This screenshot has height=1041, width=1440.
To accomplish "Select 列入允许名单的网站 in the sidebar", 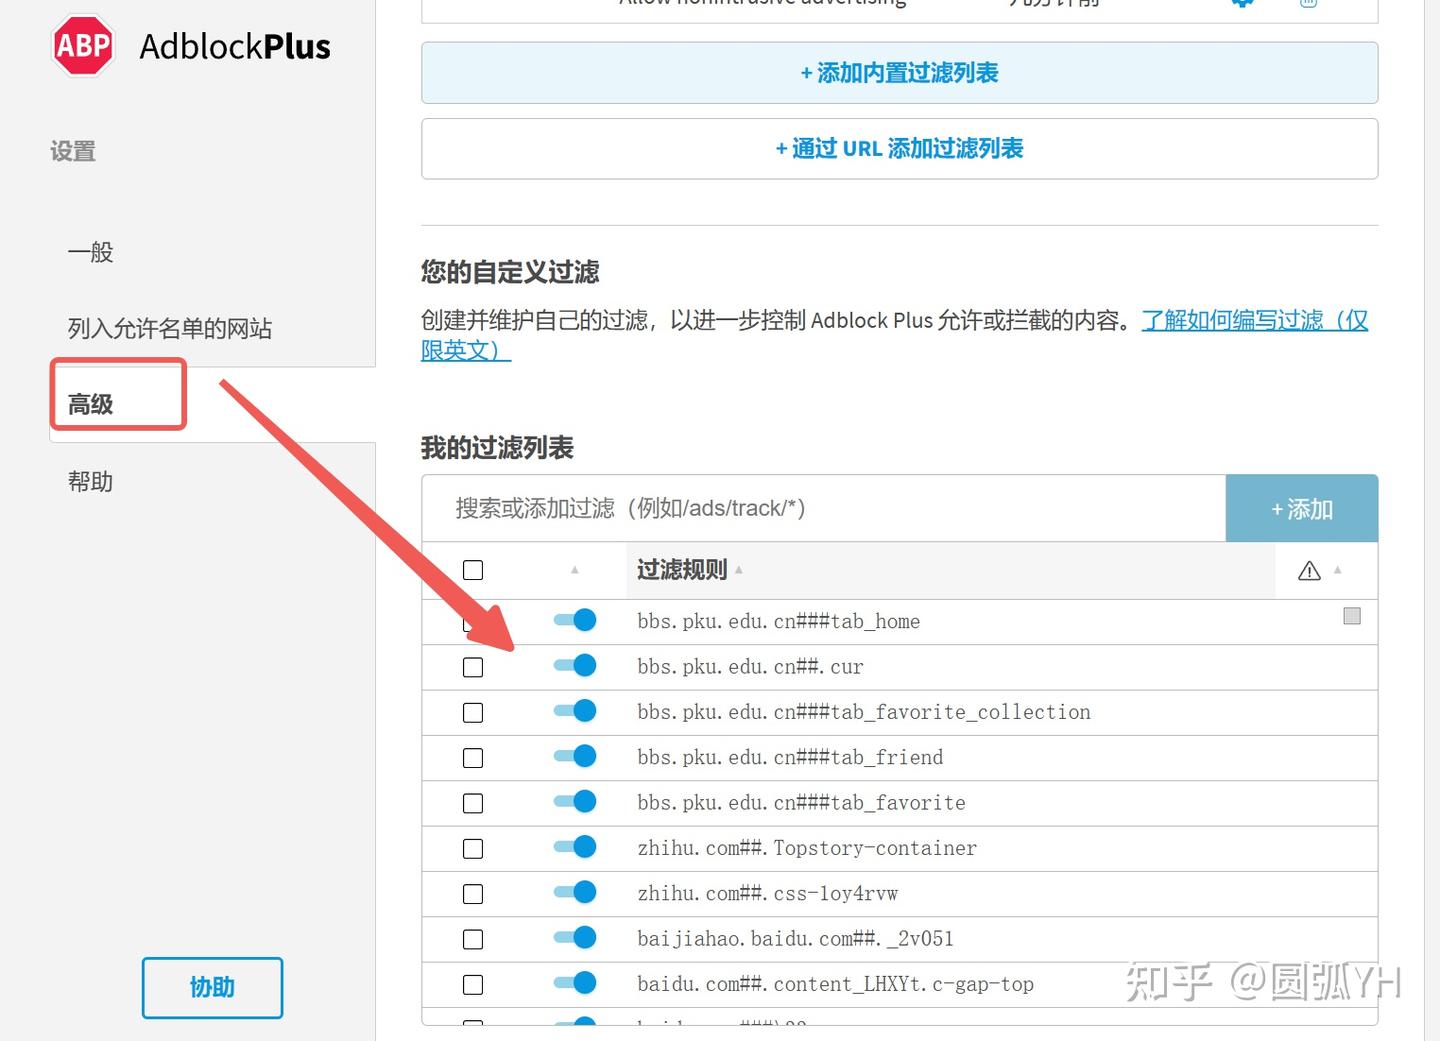I will coord(168,328).
